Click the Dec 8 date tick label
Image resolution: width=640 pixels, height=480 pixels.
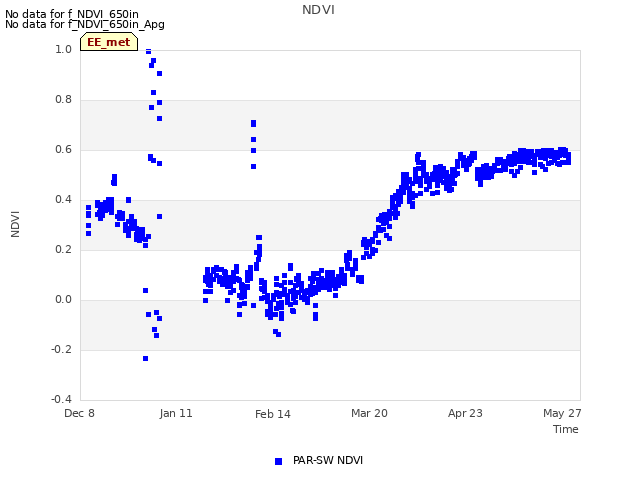click(x=79, y=413)
